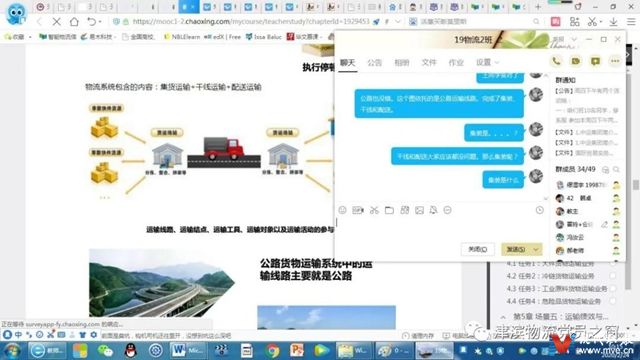Click the 关闭 button in chat window
This screenshot has width=640, height=360.
pyautogui.click(x=477, y=249)
